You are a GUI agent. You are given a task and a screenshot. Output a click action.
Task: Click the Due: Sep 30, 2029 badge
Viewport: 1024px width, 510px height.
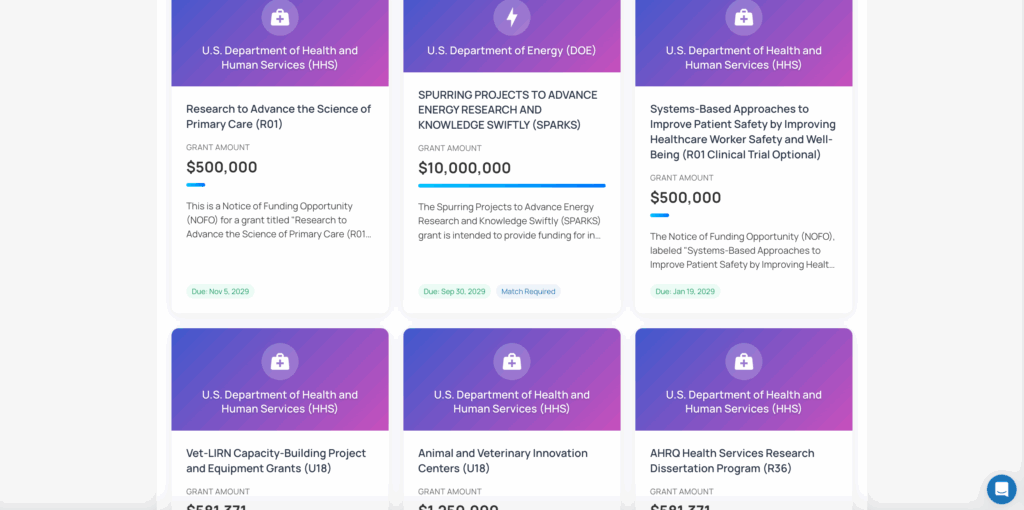tap(454, 292)
